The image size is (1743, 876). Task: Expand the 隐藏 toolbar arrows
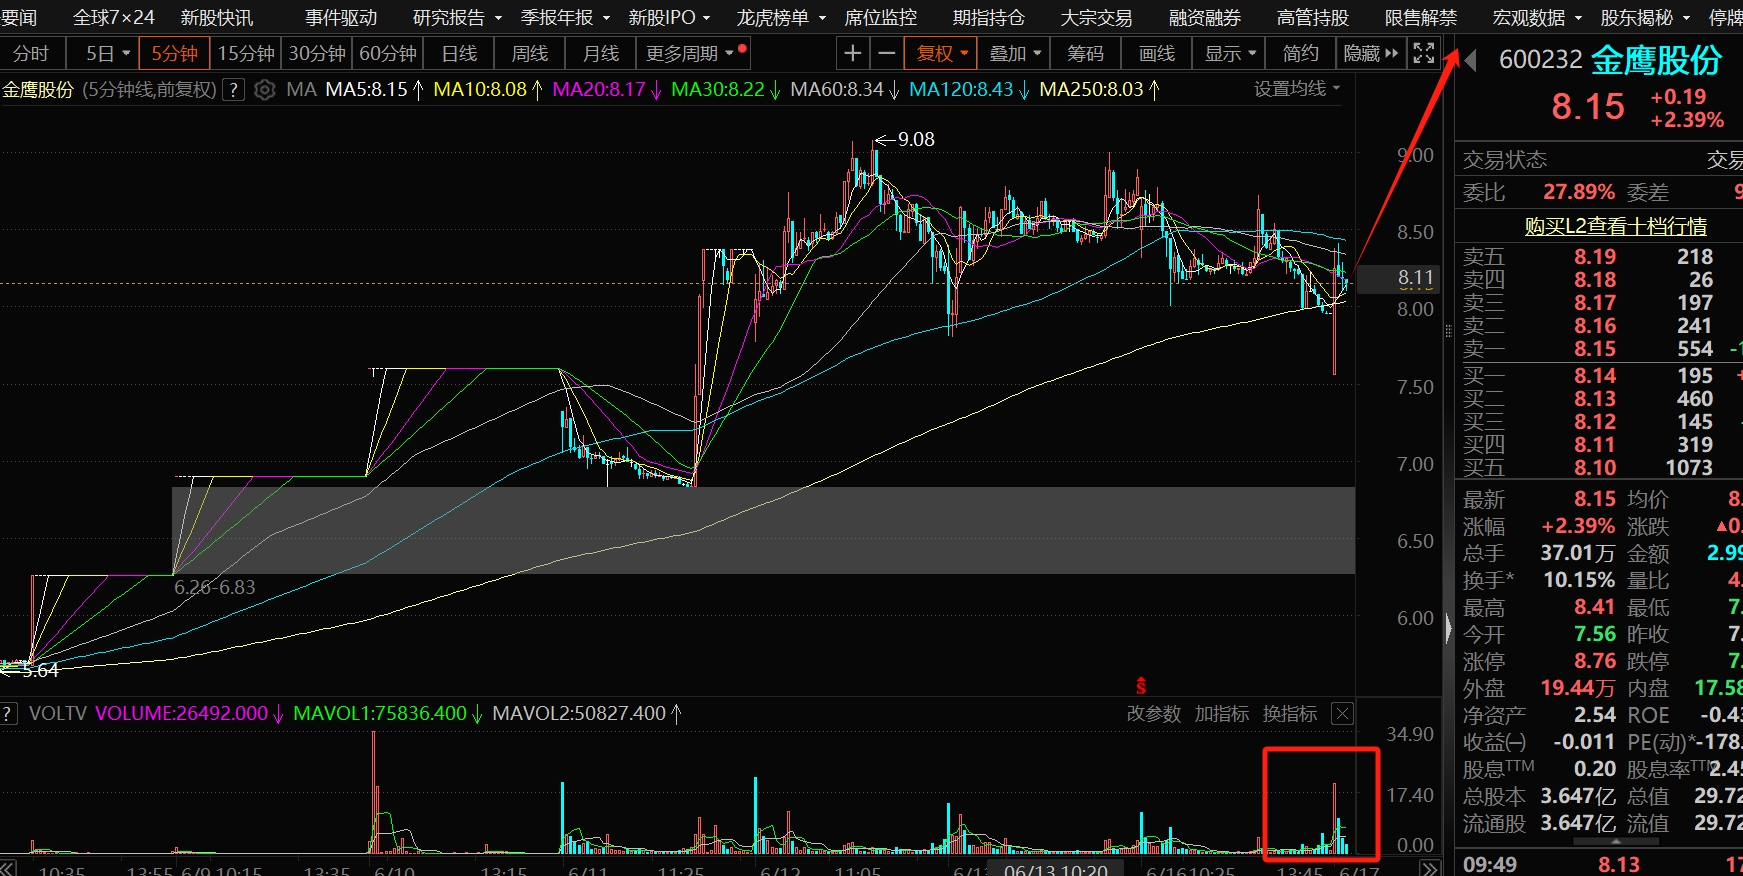click(x=1370, y=53)
